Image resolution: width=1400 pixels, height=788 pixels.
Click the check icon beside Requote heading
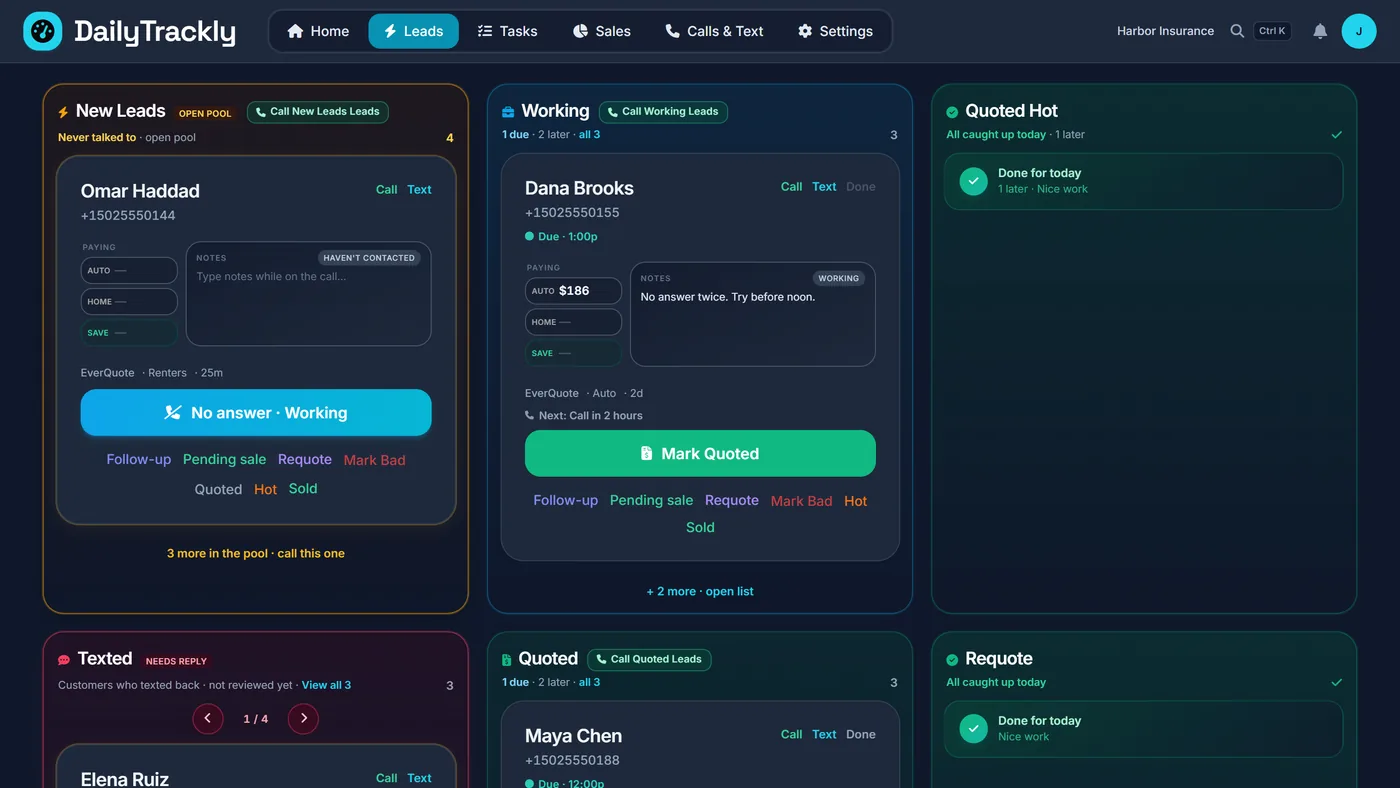coord(952,660)
